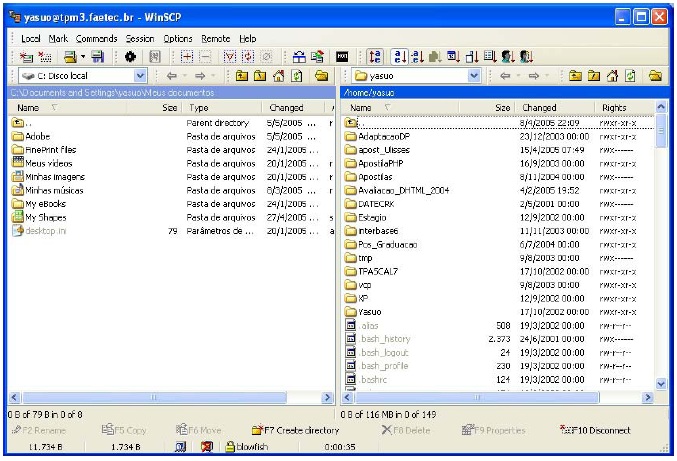Open the 'C: Disco local' drive dropdown
The width and height of the screenshot is (677, 461).
click(x=140, y=76)
